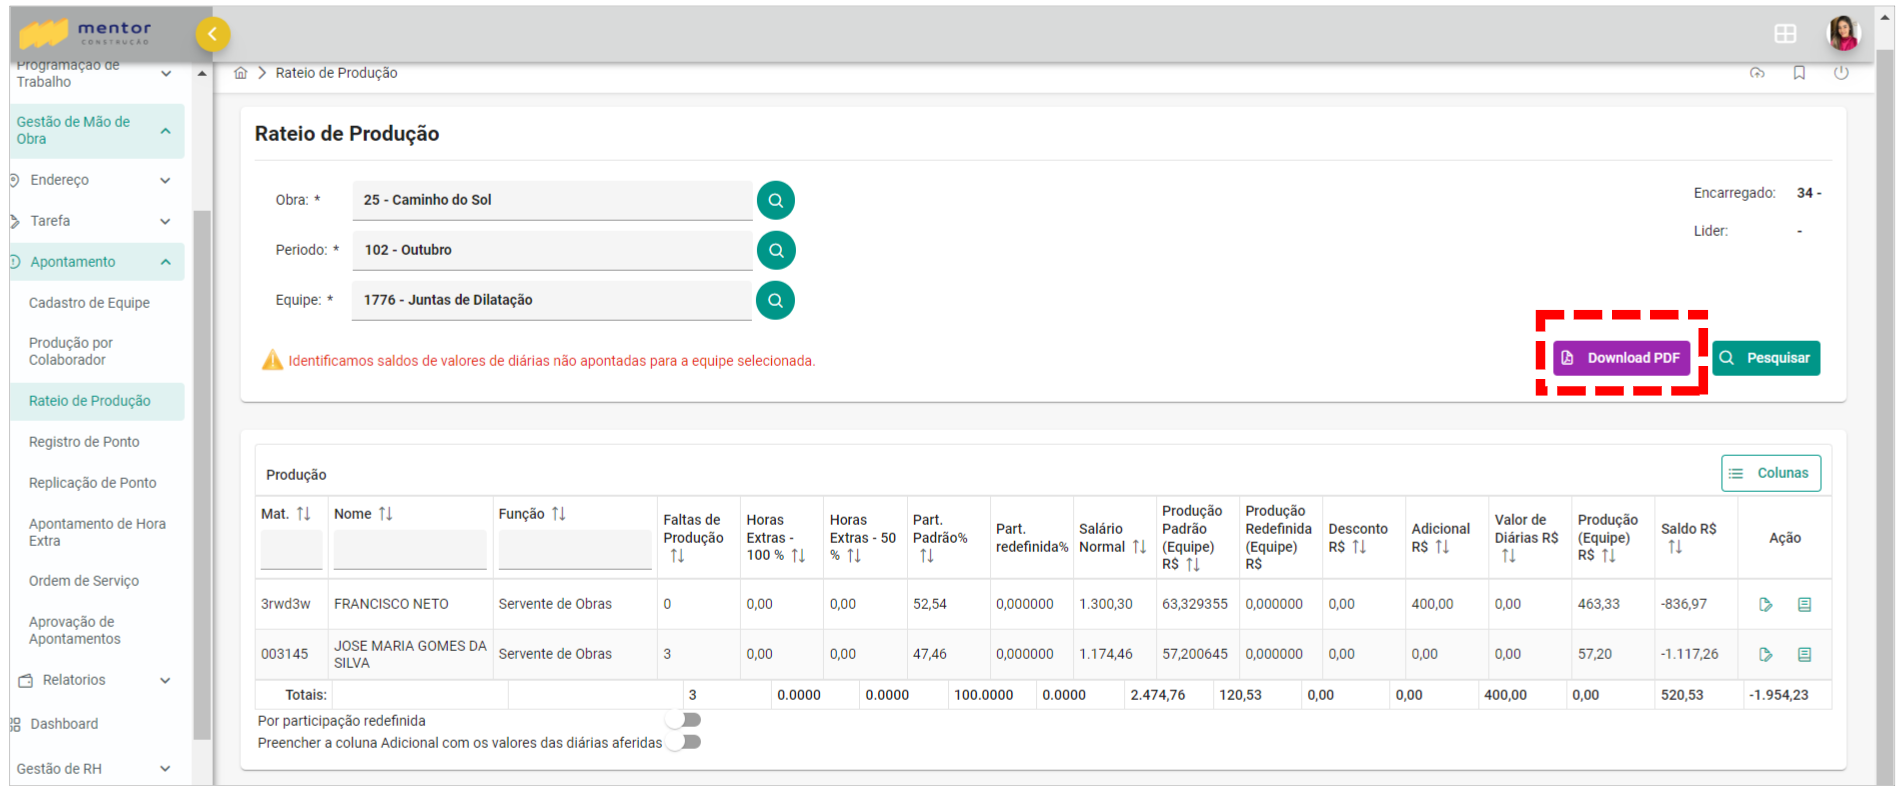Sort by Horas Extras 100% arrows
This screenshot has height=793, width=1902.
798,556
